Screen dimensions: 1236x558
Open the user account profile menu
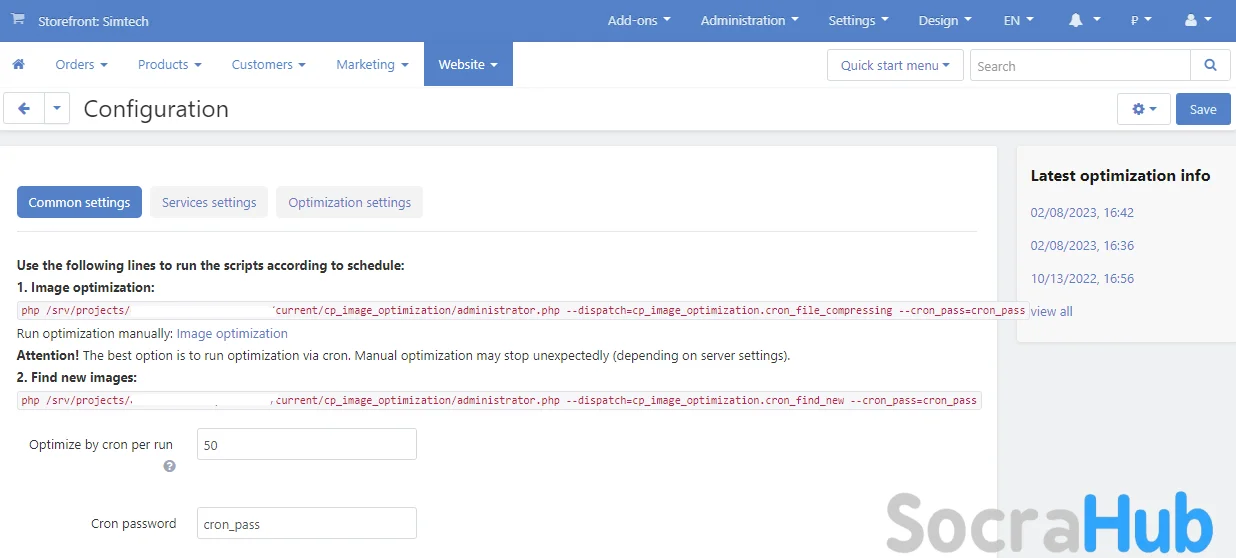[1197, 20]
